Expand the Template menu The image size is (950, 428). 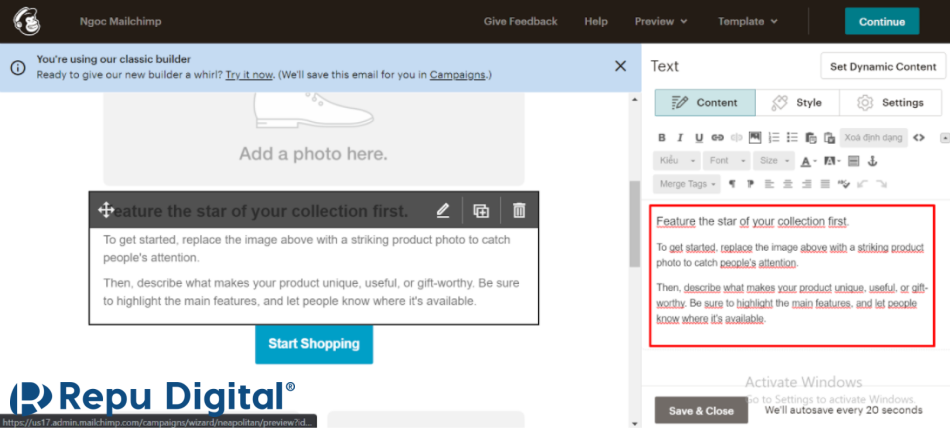tap(748, 21)
